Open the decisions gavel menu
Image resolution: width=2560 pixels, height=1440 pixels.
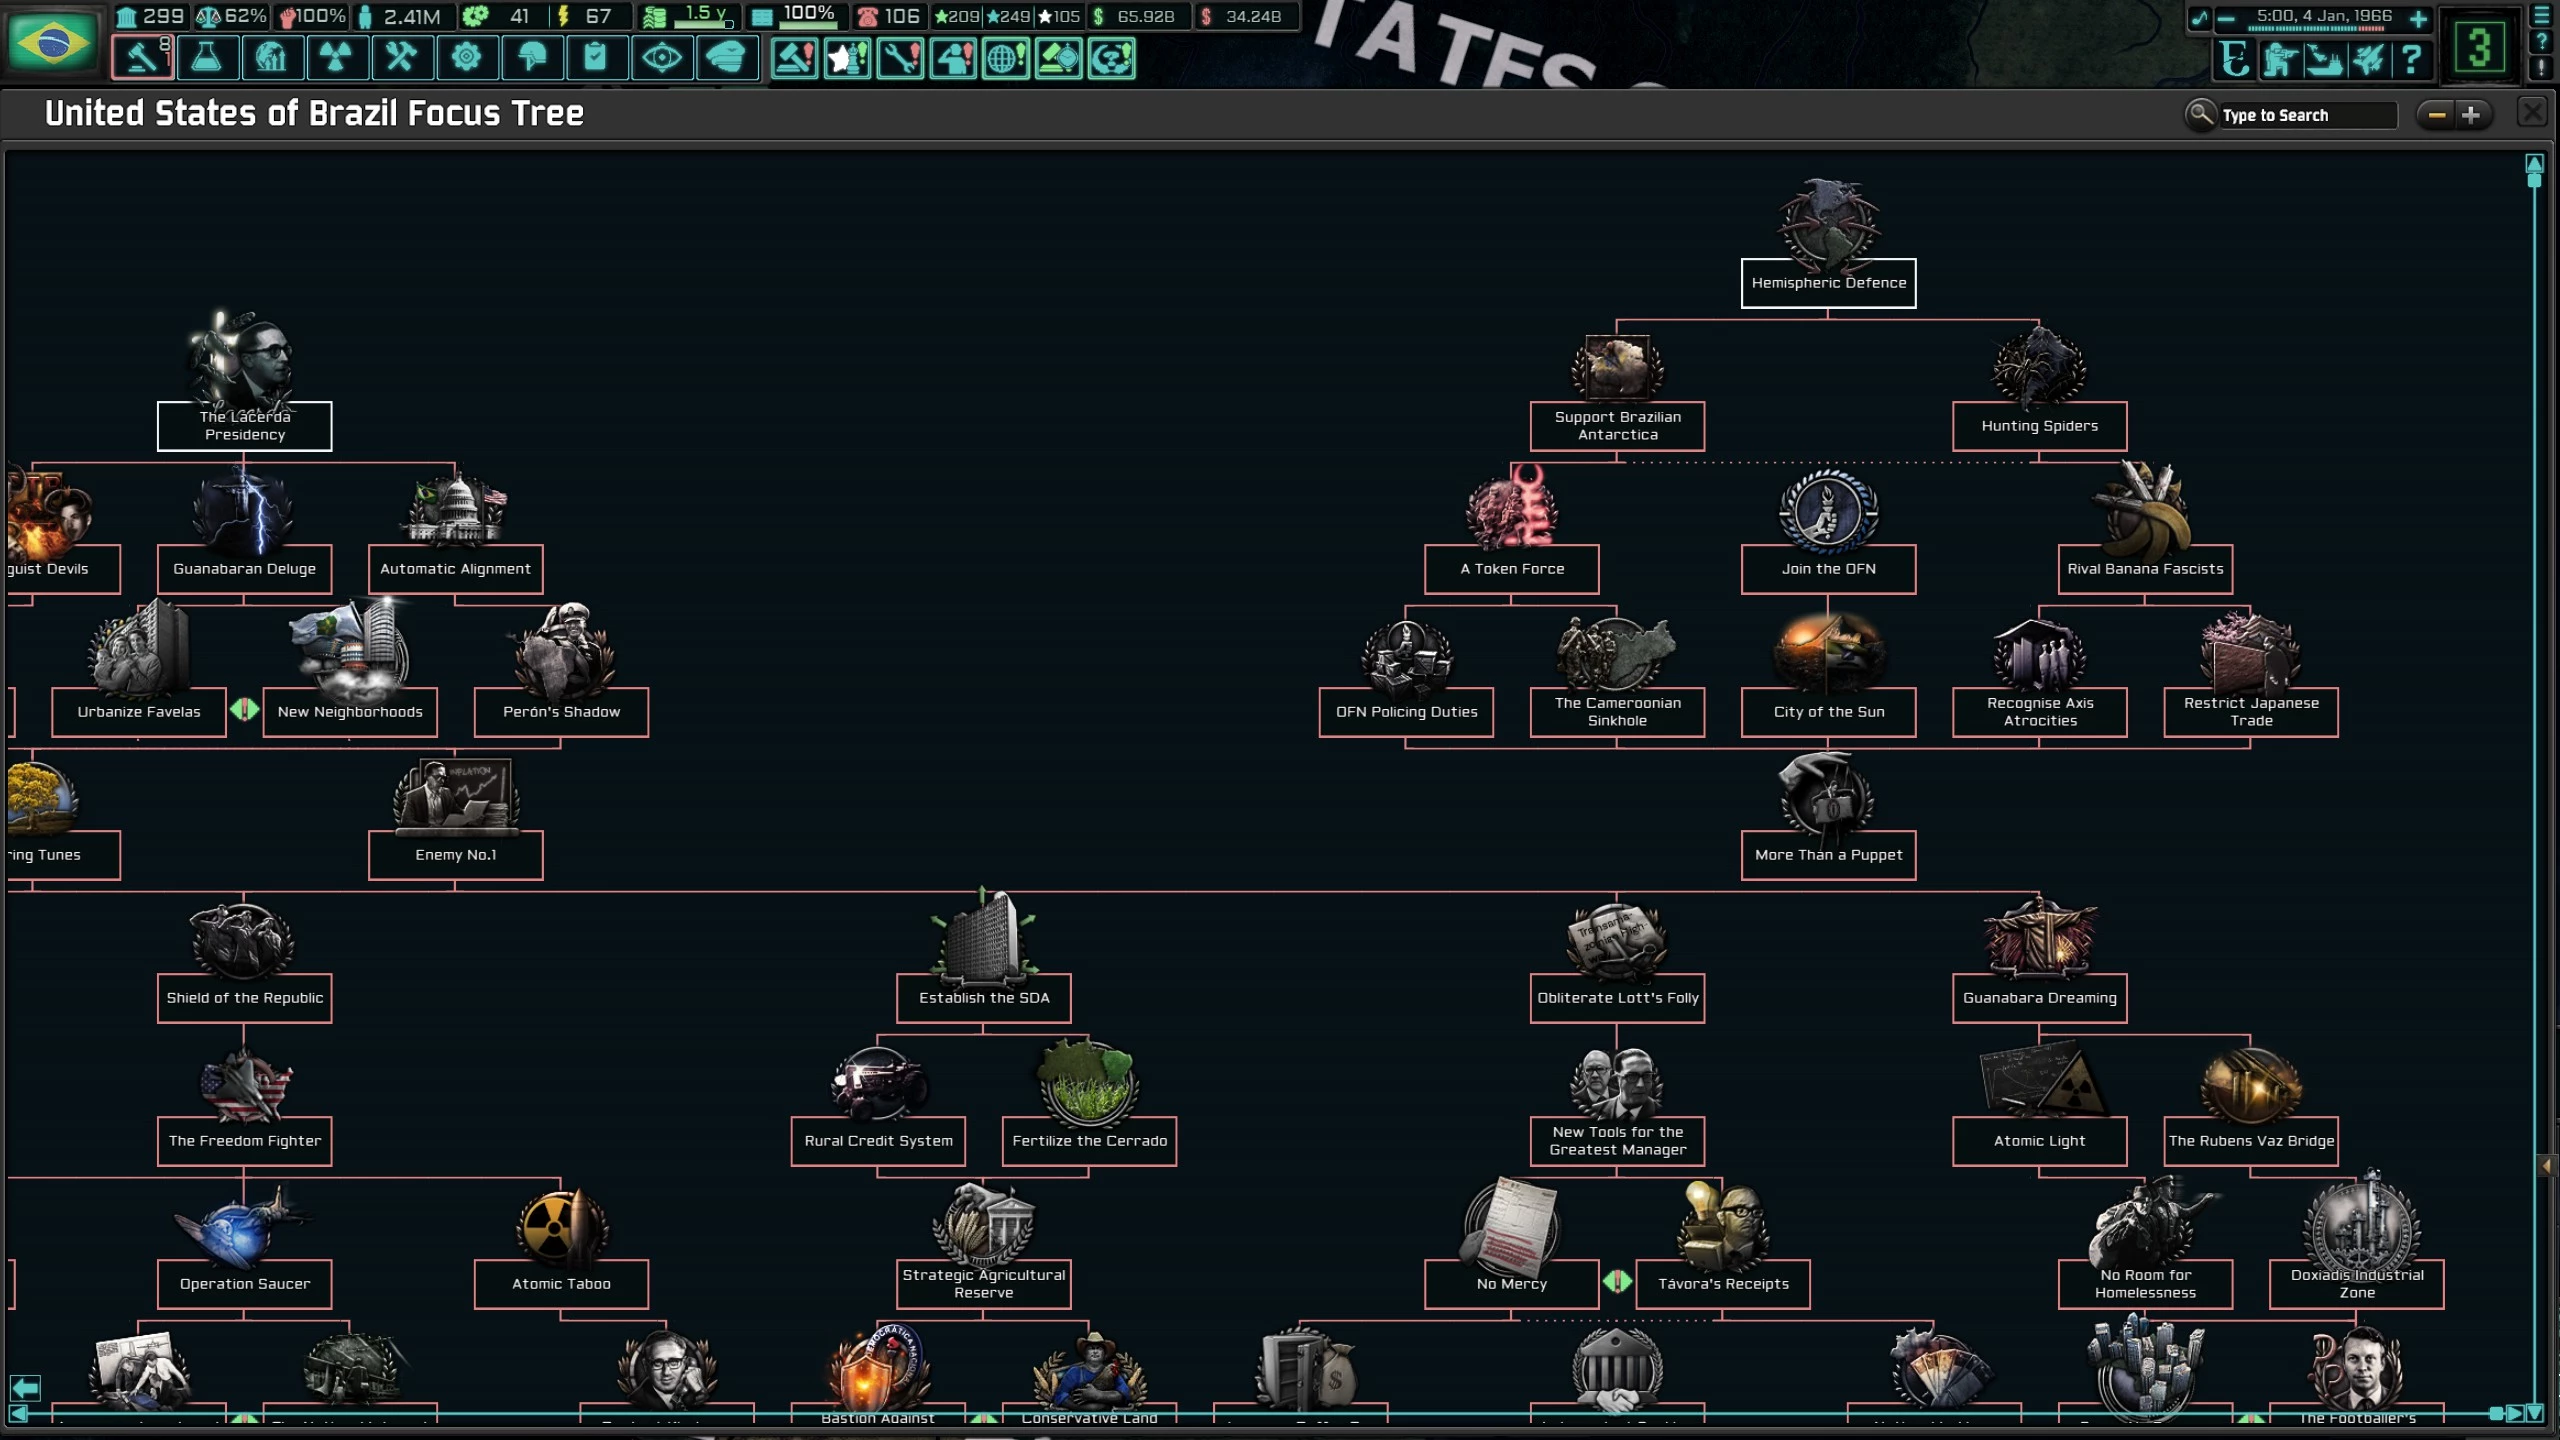[x=141, y=58]
